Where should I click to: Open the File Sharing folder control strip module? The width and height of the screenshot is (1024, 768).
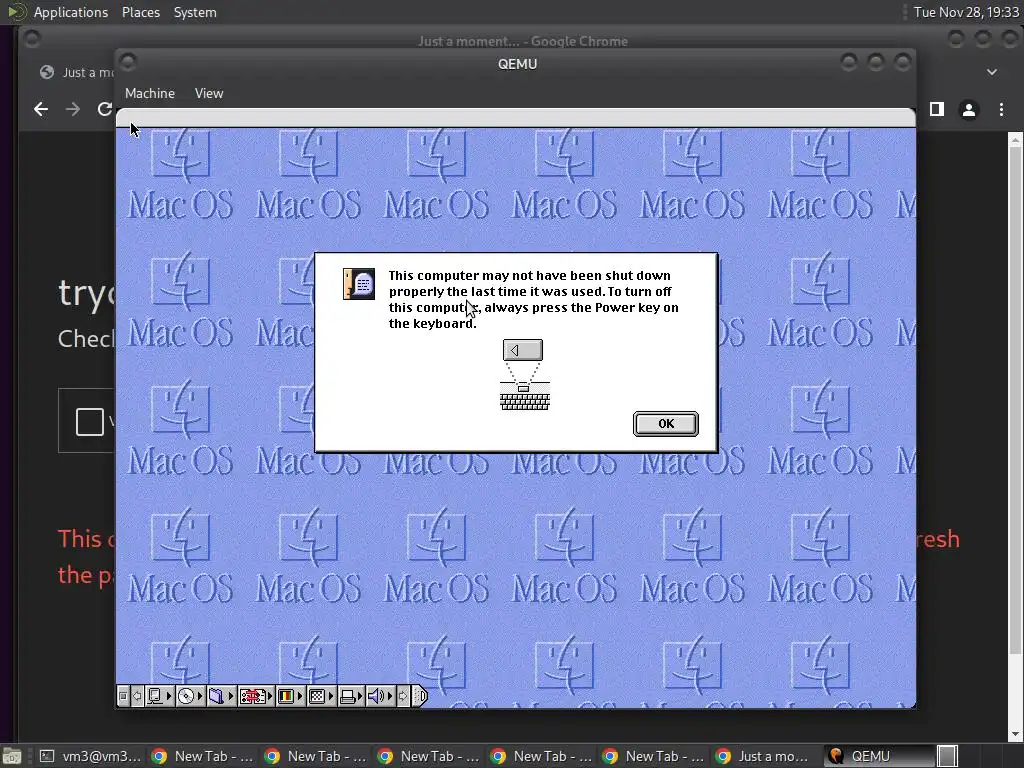(x=221, y=696)
